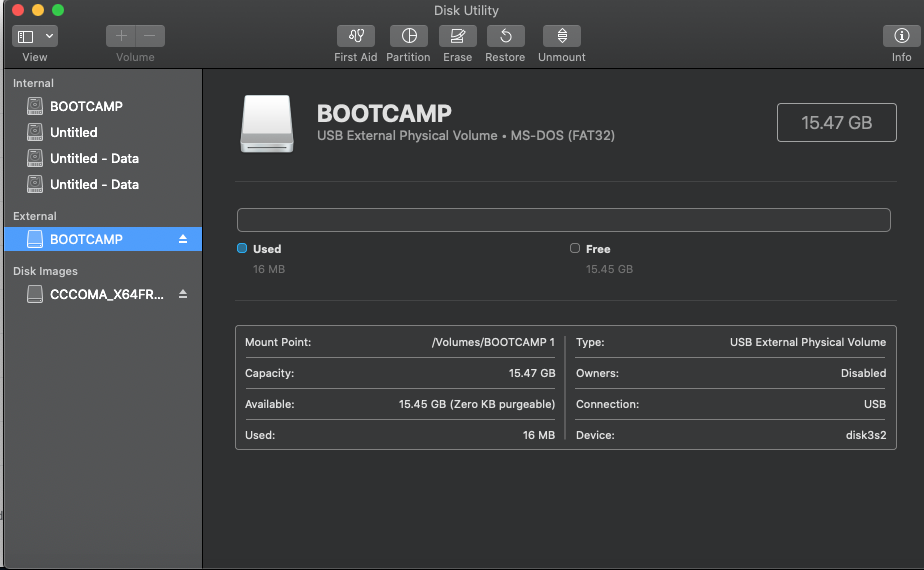Unmount the selected volume
This screenshot has width=924, height=570.
pos(561,36)
